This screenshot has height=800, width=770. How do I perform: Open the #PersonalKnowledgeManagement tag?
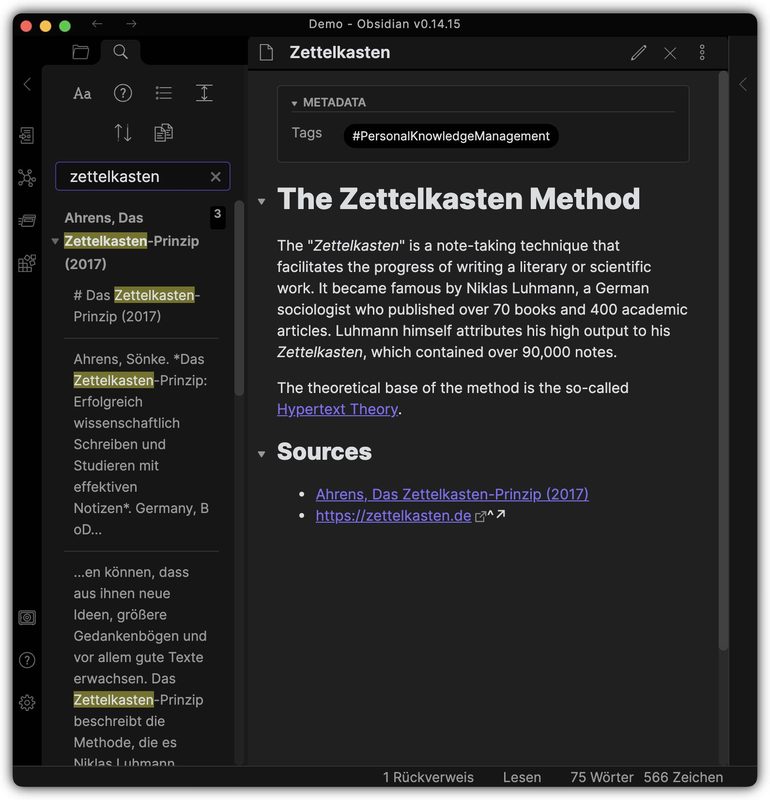pyautogui.click(x=451, y=136)
